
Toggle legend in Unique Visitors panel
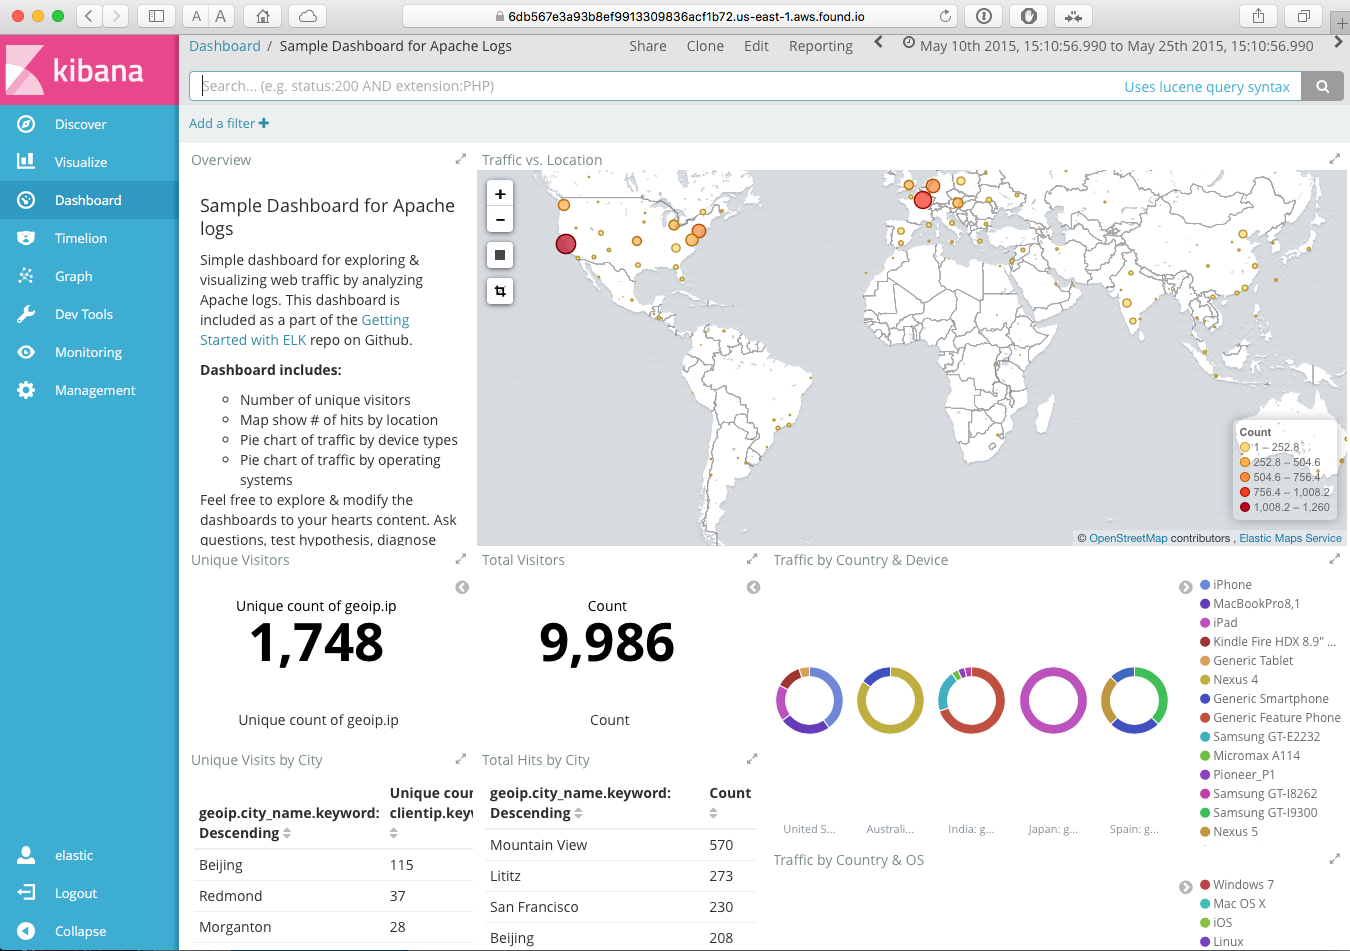pos(462,587)
